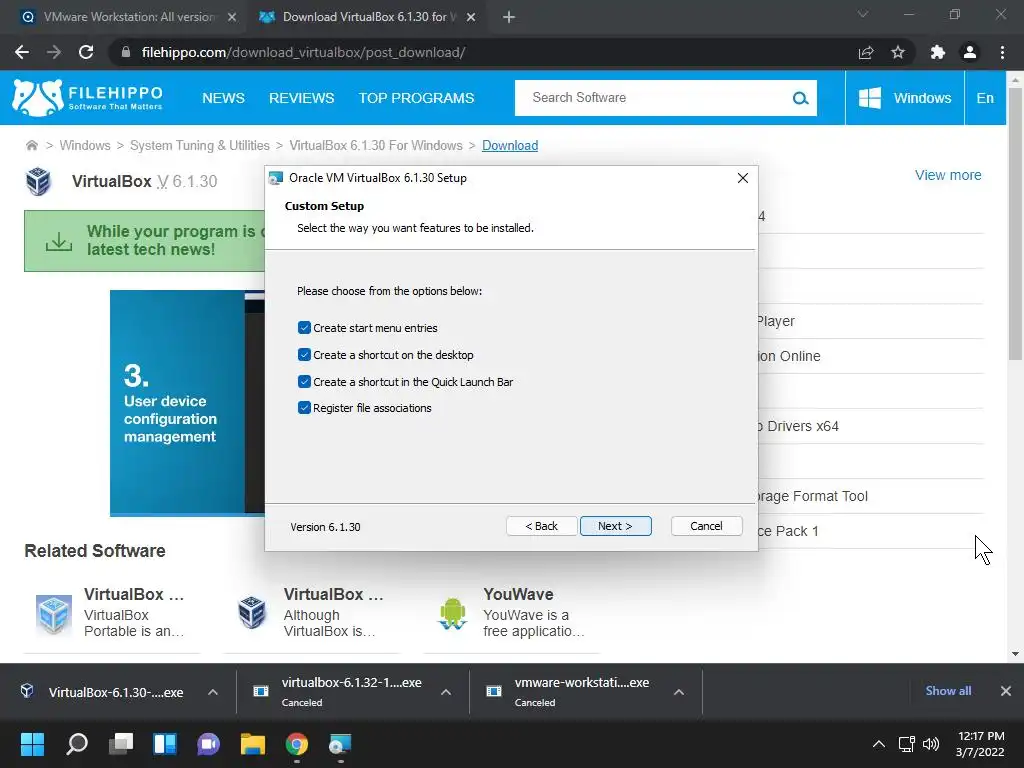Expand vmware-workstation download options
1024x768 pixels.
click(x=679, y=692)
